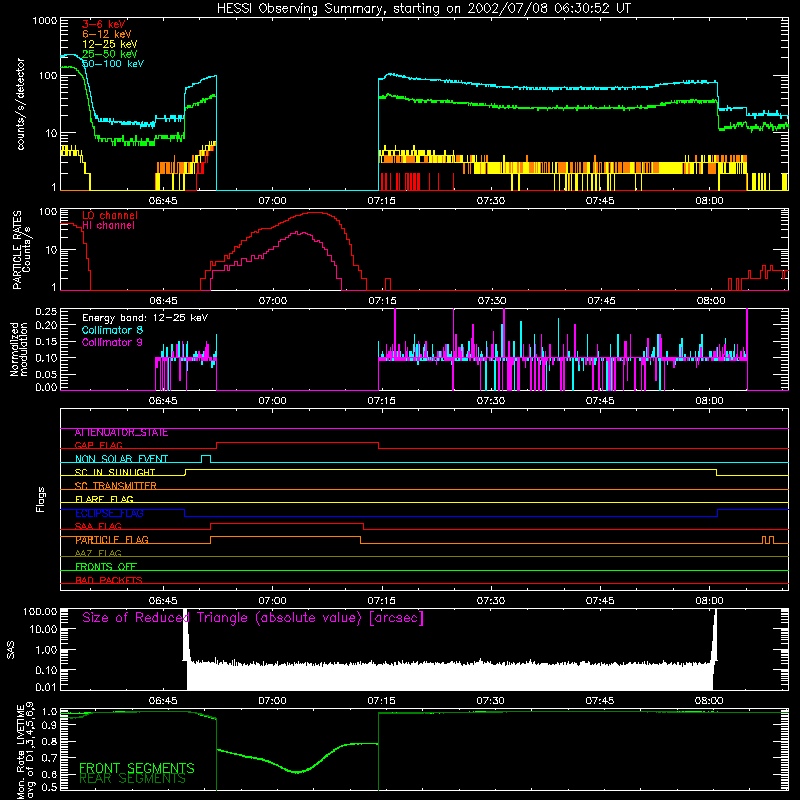The width and height of the screenshot is (800, 800).
Task: Click the HESSI Observing Summary title text
Action: 423,9
